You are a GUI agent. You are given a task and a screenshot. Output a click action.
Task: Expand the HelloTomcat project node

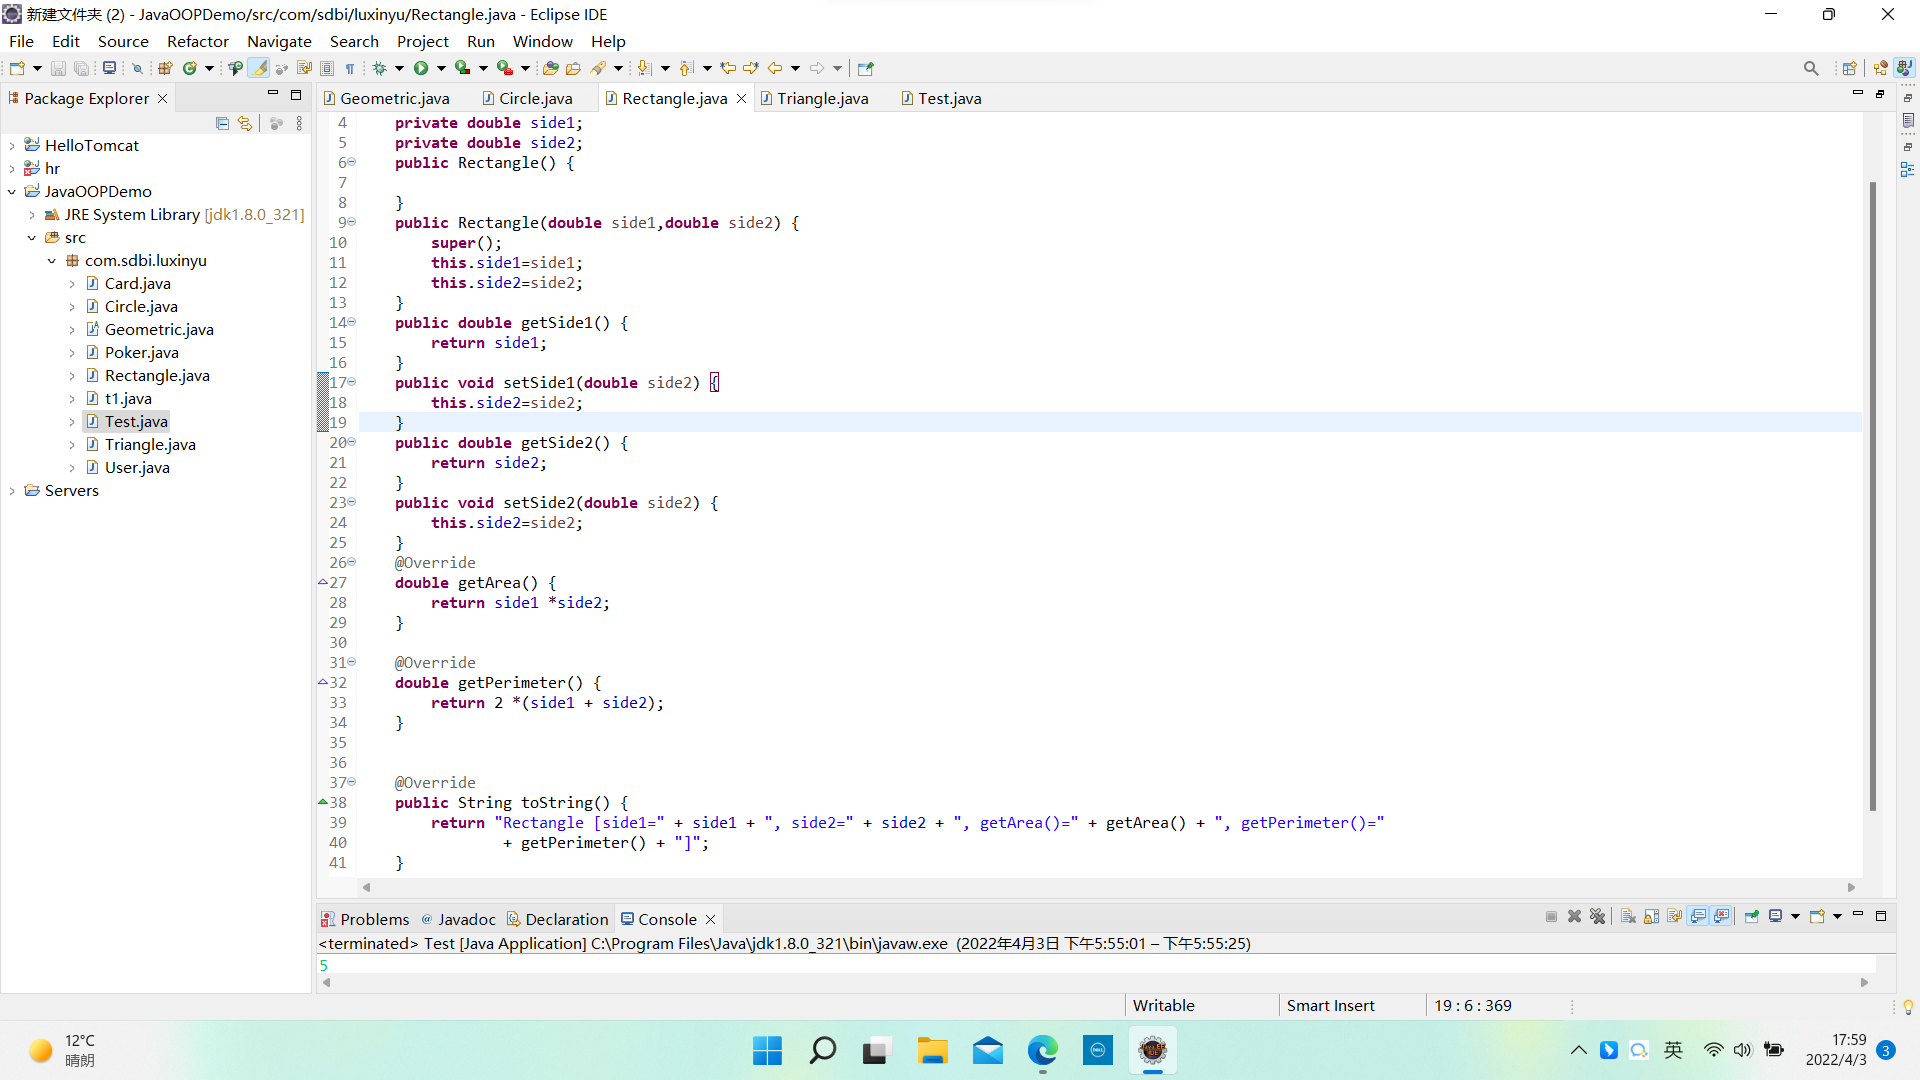[12, 146]
